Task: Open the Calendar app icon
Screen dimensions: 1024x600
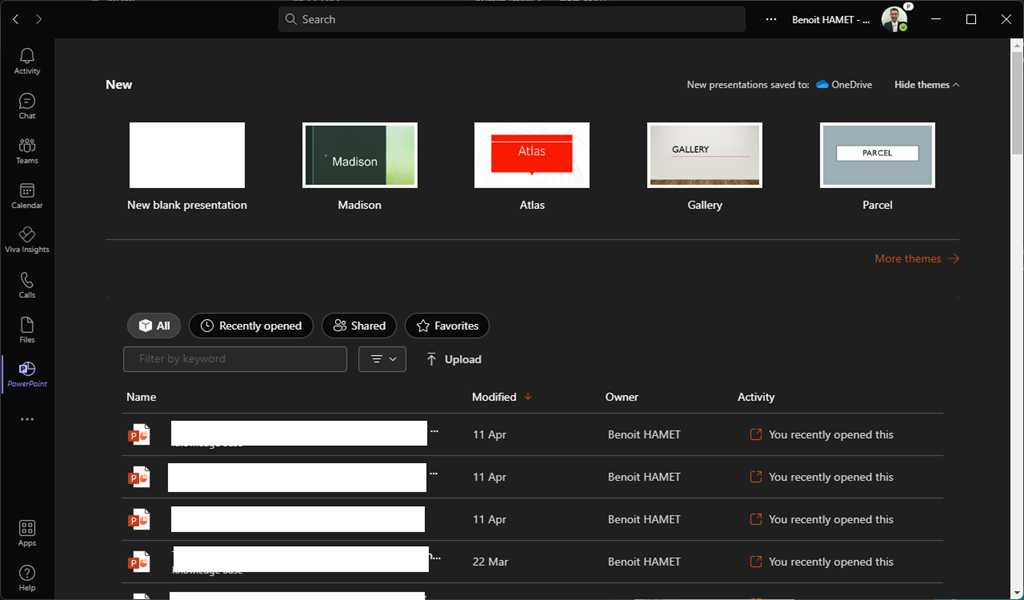Action: [27, 195]
